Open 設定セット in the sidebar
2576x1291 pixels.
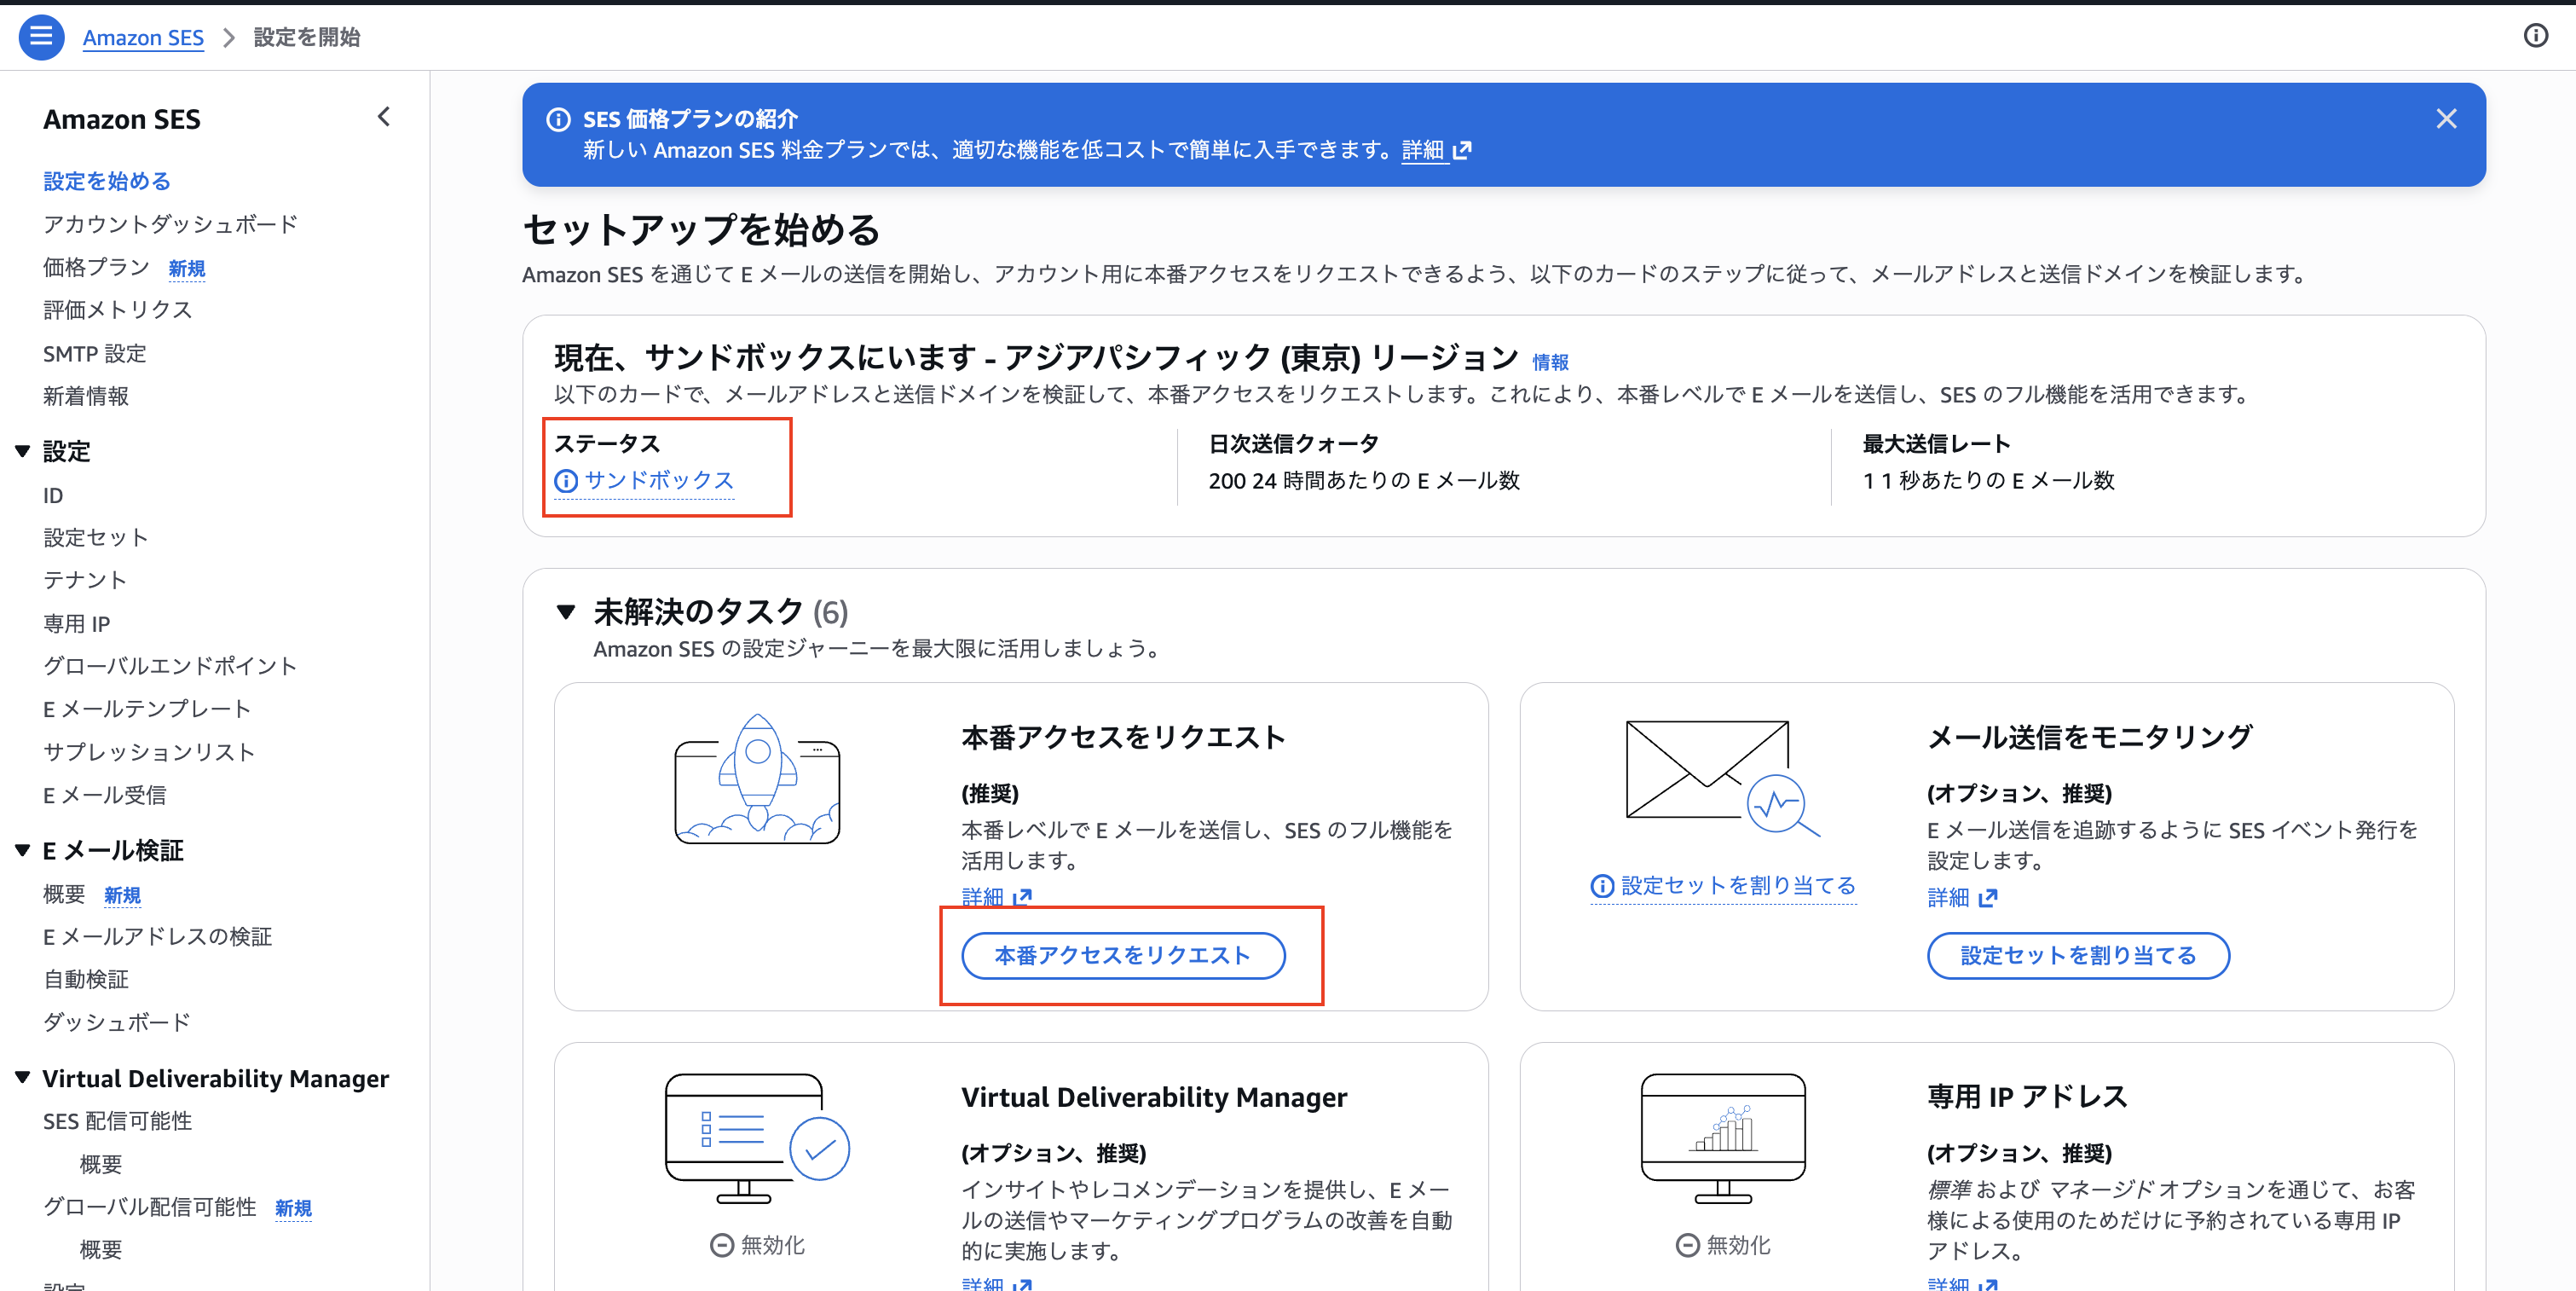click(96, 538)
